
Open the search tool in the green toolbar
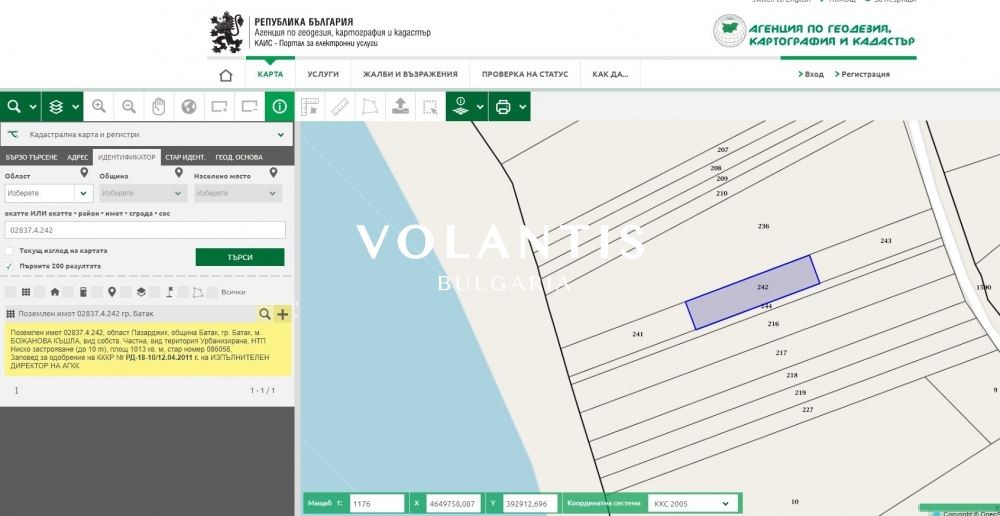point(14,107)
